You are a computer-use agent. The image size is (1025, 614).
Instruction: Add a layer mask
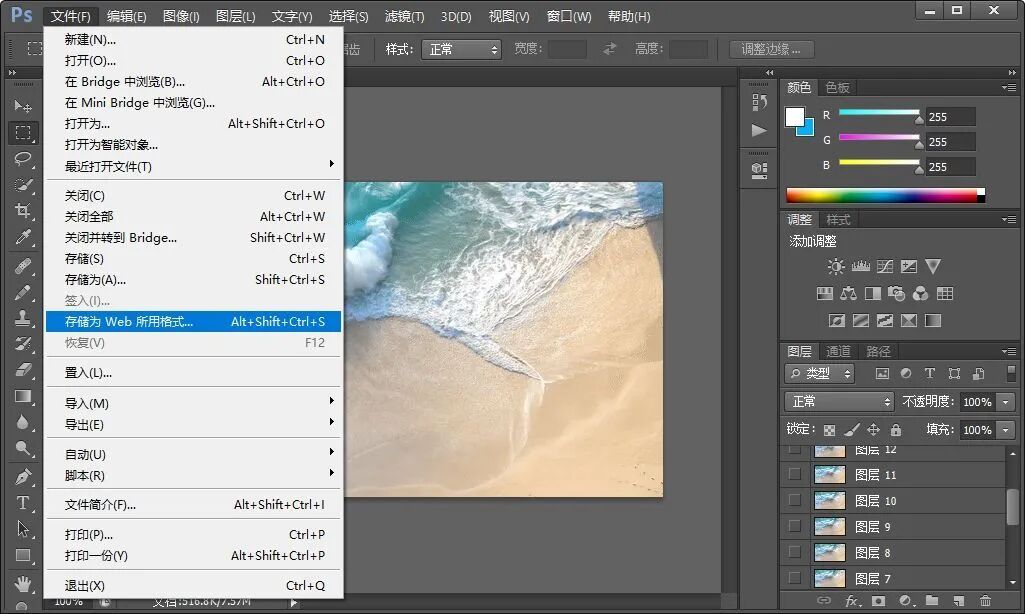(879, 600)
